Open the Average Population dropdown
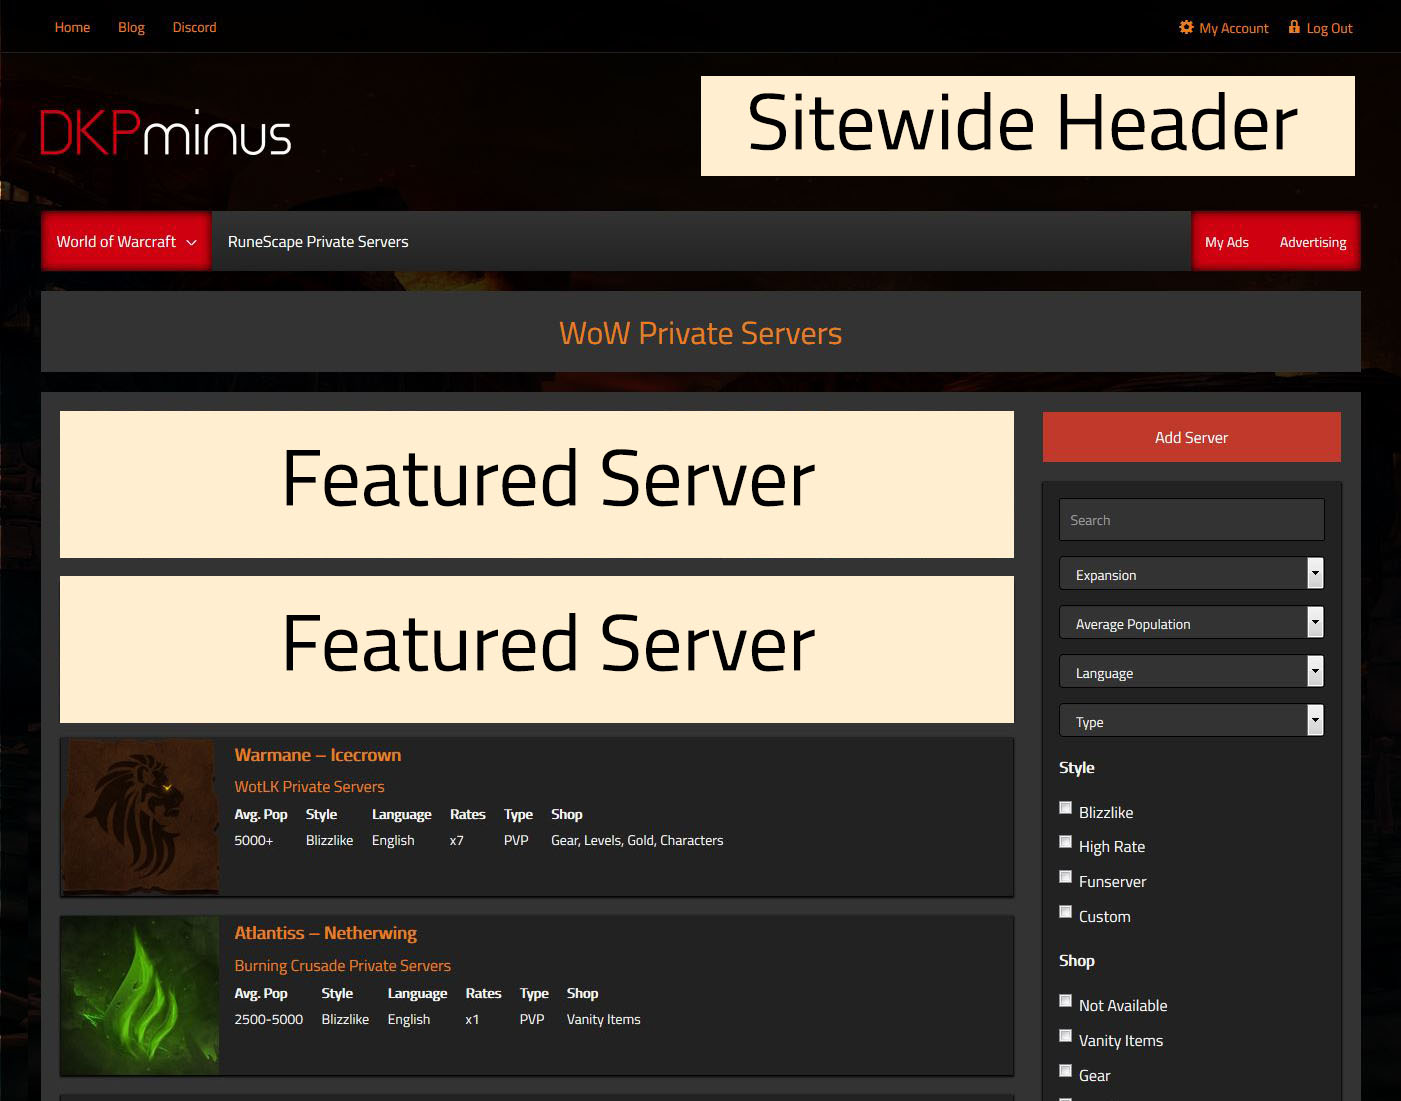 coord(1191,623)
